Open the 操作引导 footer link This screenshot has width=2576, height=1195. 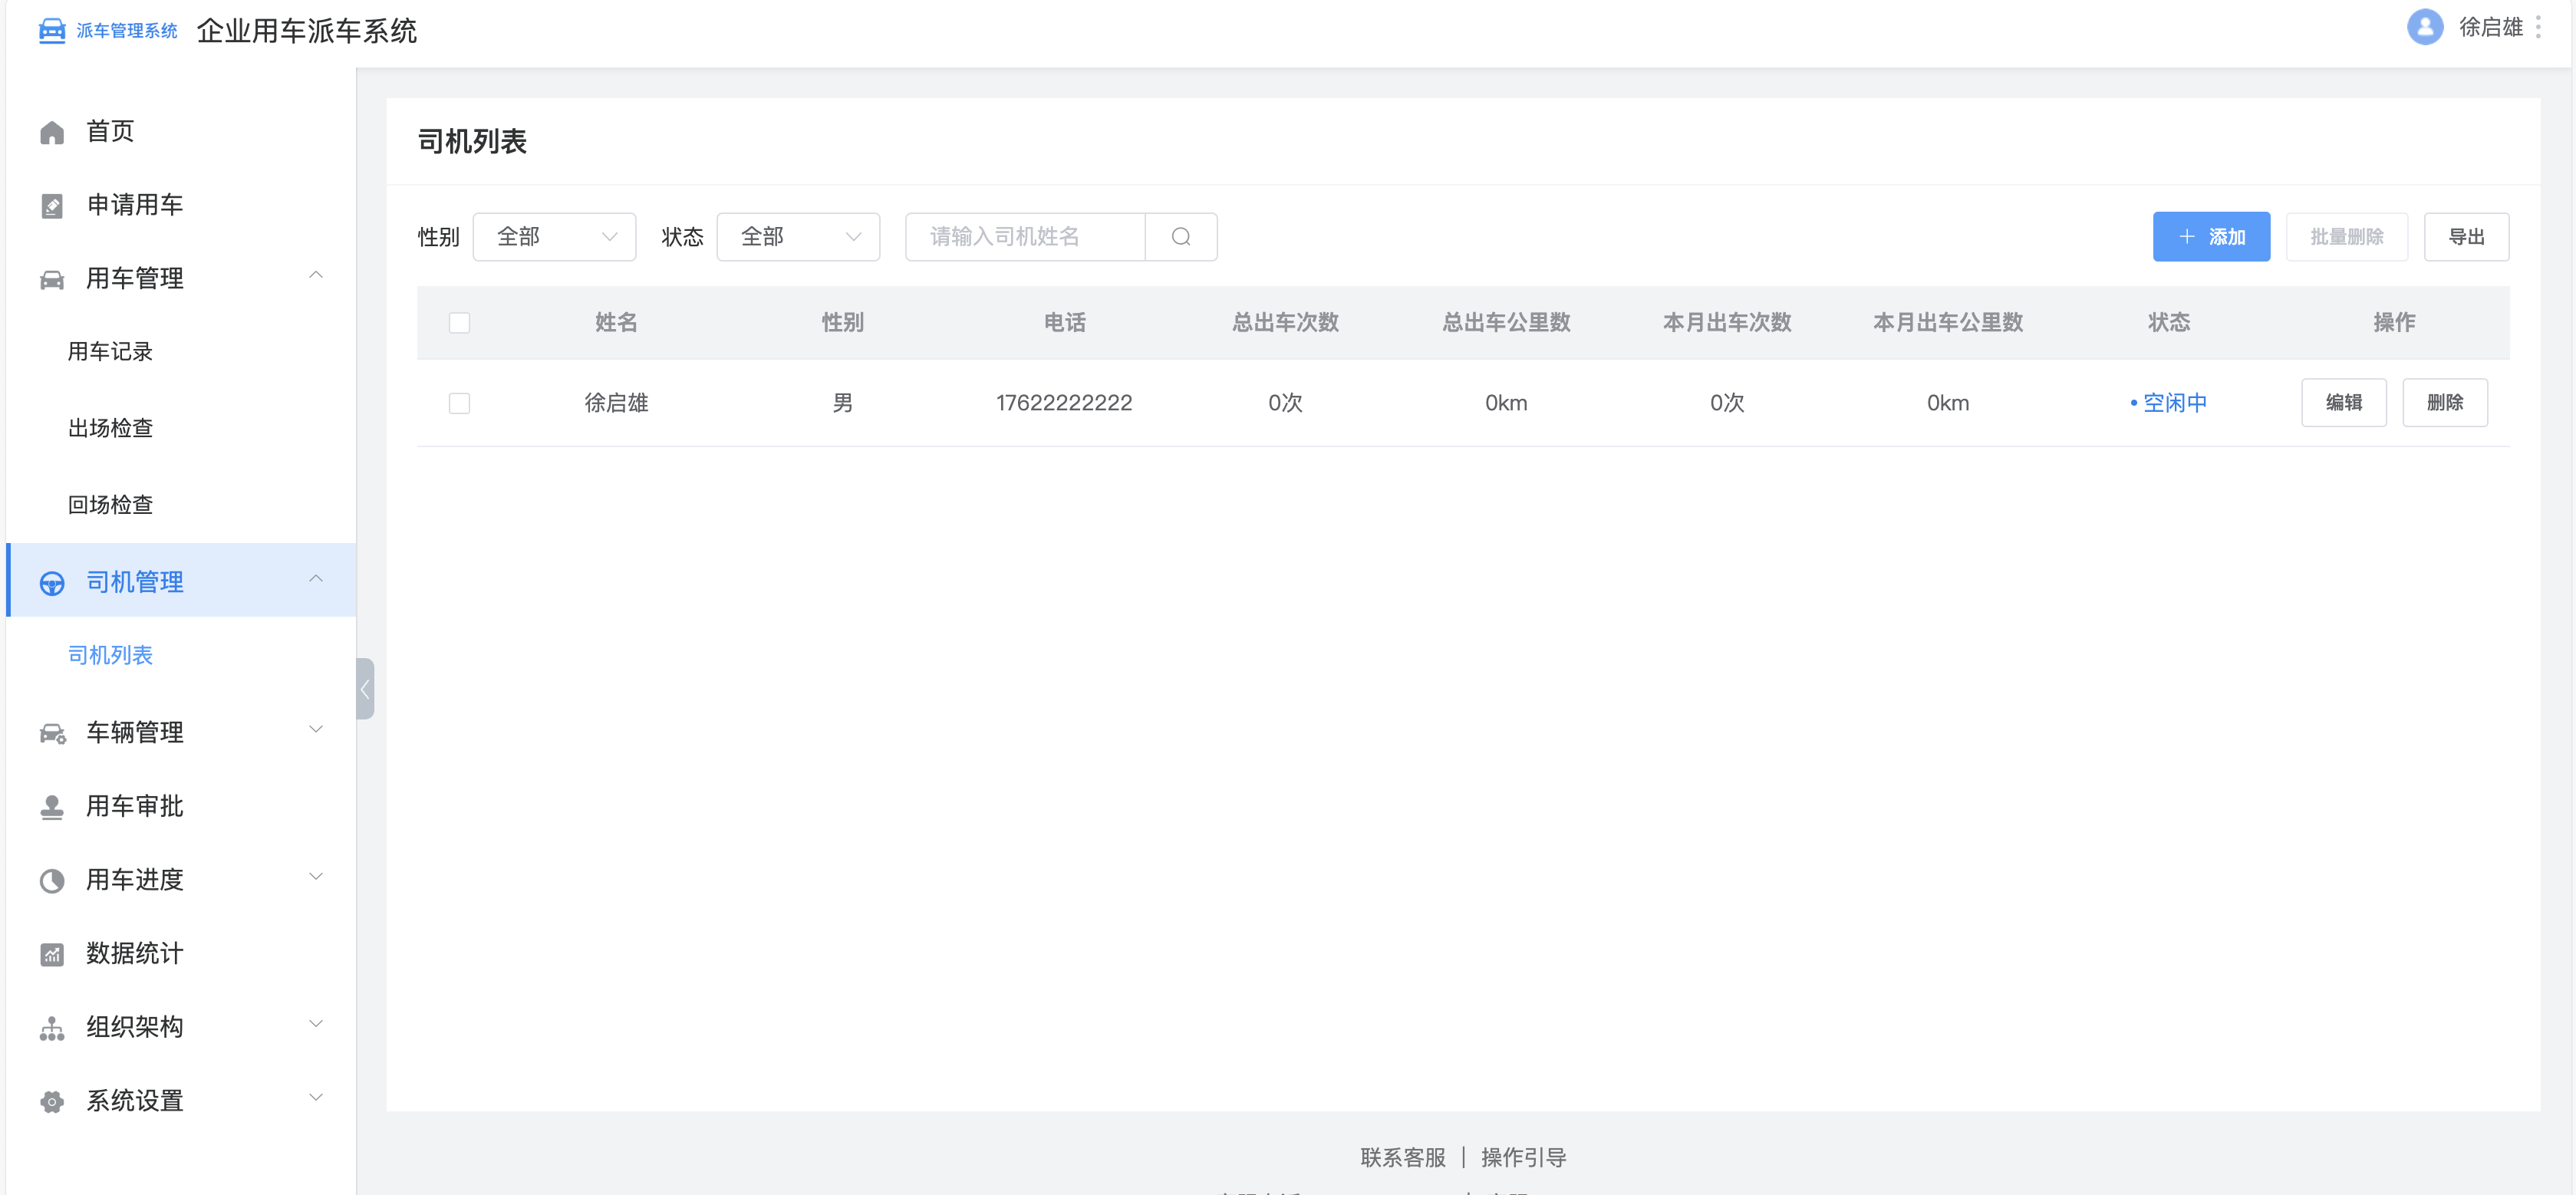[1523, 1158]
